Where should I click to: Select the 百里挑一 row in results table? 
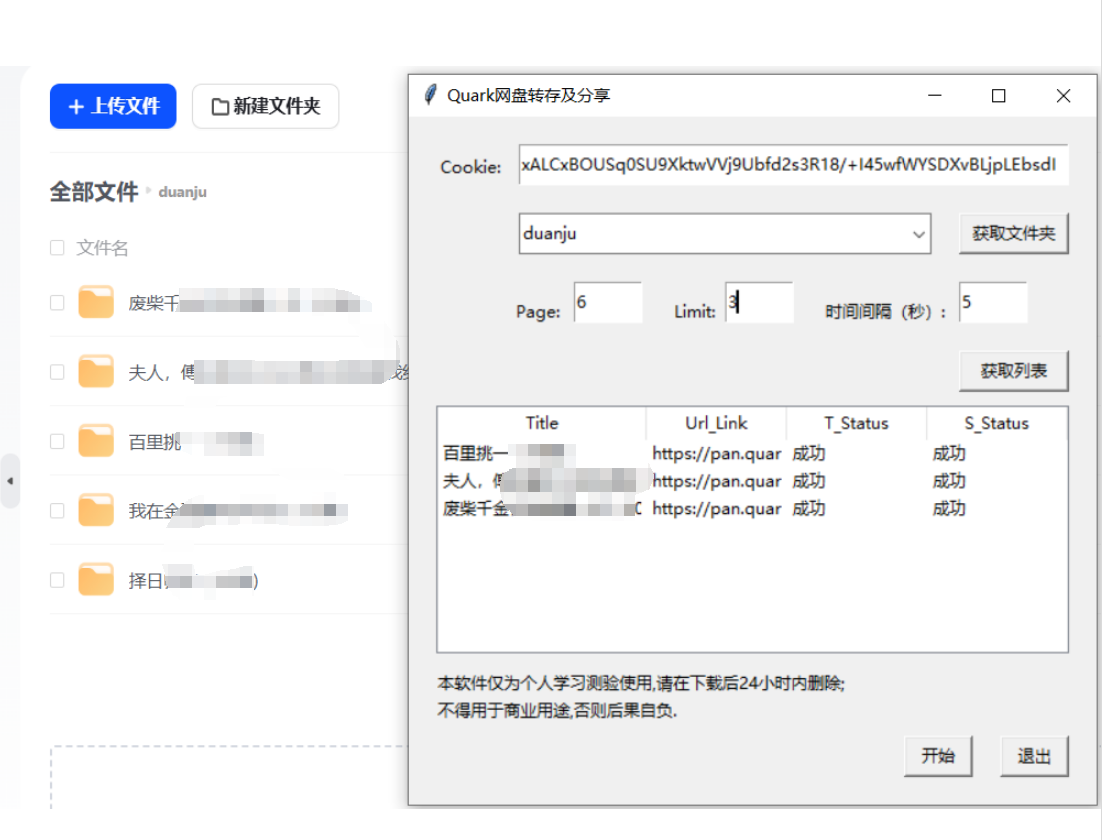pos(752,453)
